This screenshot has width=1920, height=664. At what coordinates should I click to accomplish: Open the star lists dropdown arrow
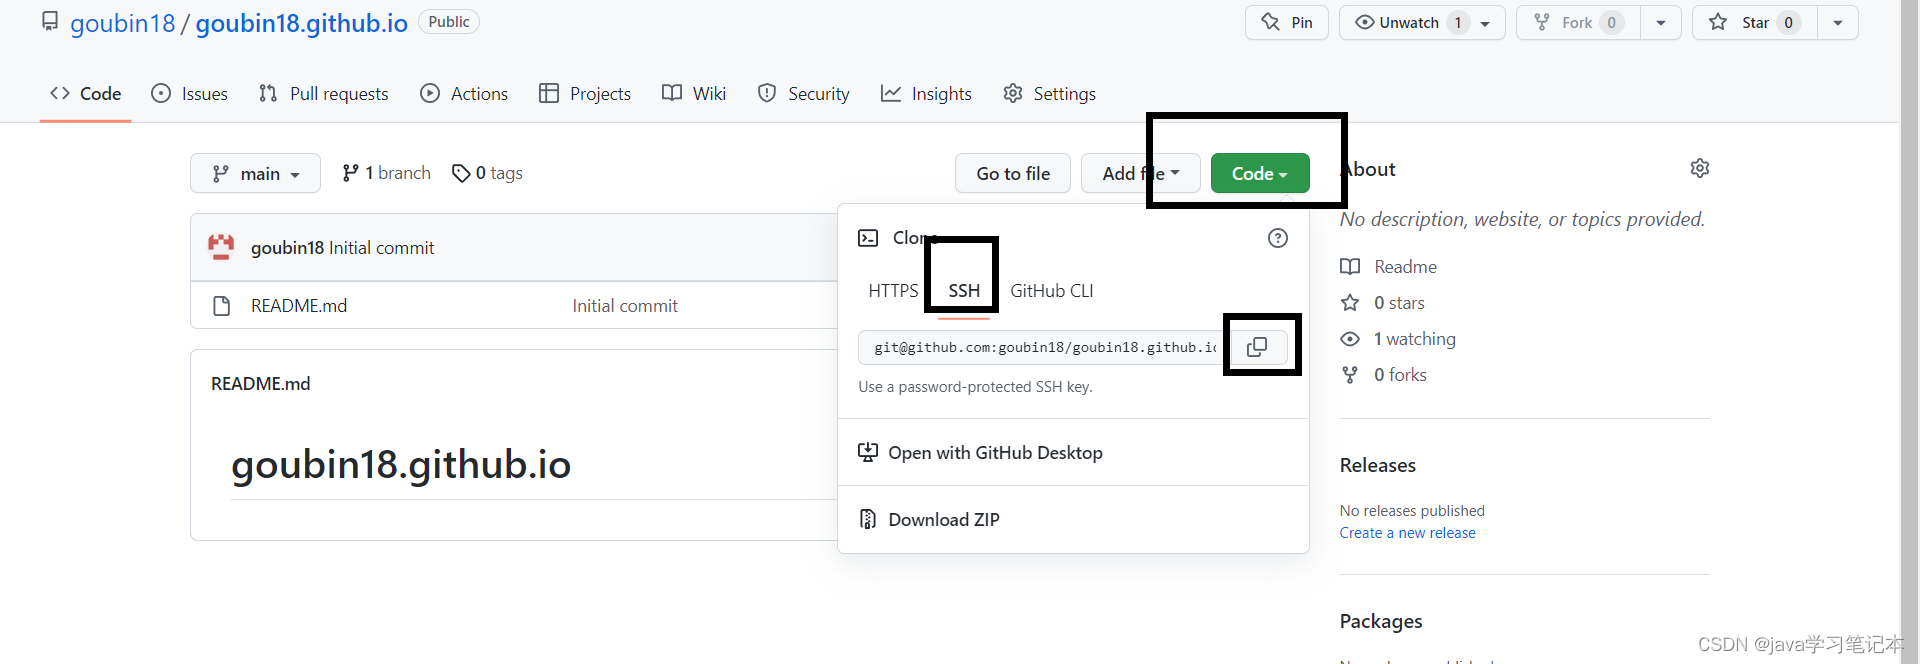click(1838, 22)
